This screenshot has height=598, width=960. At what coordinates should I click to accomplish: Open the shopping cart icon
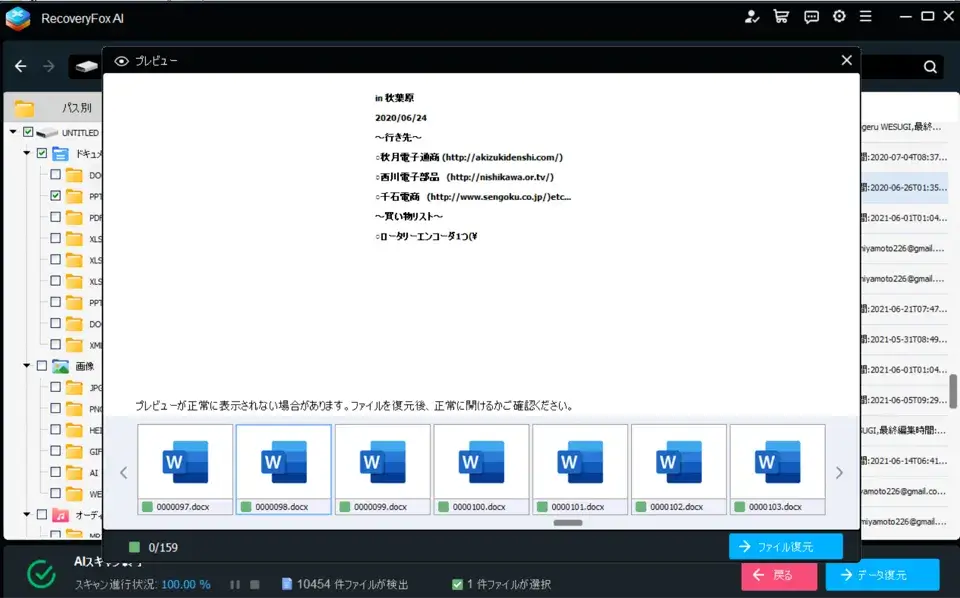[781, 17]
